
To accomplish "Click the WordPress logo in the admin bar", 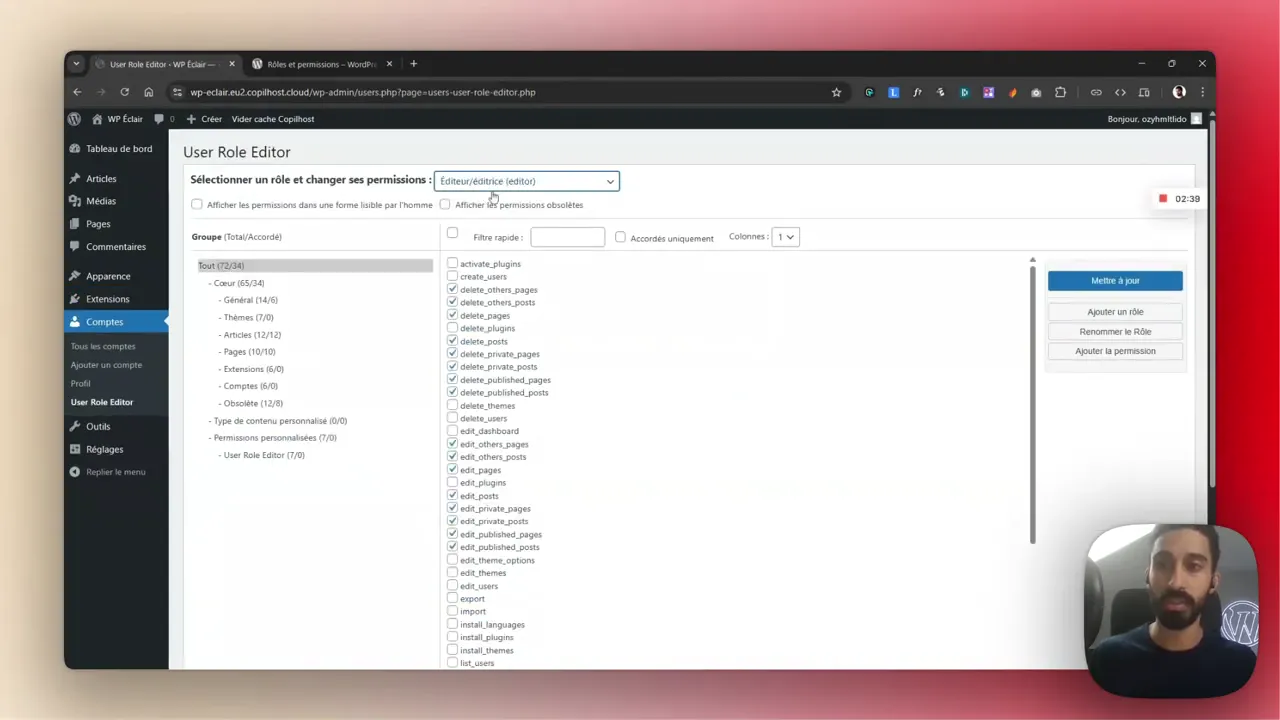I will pos(74,119).
